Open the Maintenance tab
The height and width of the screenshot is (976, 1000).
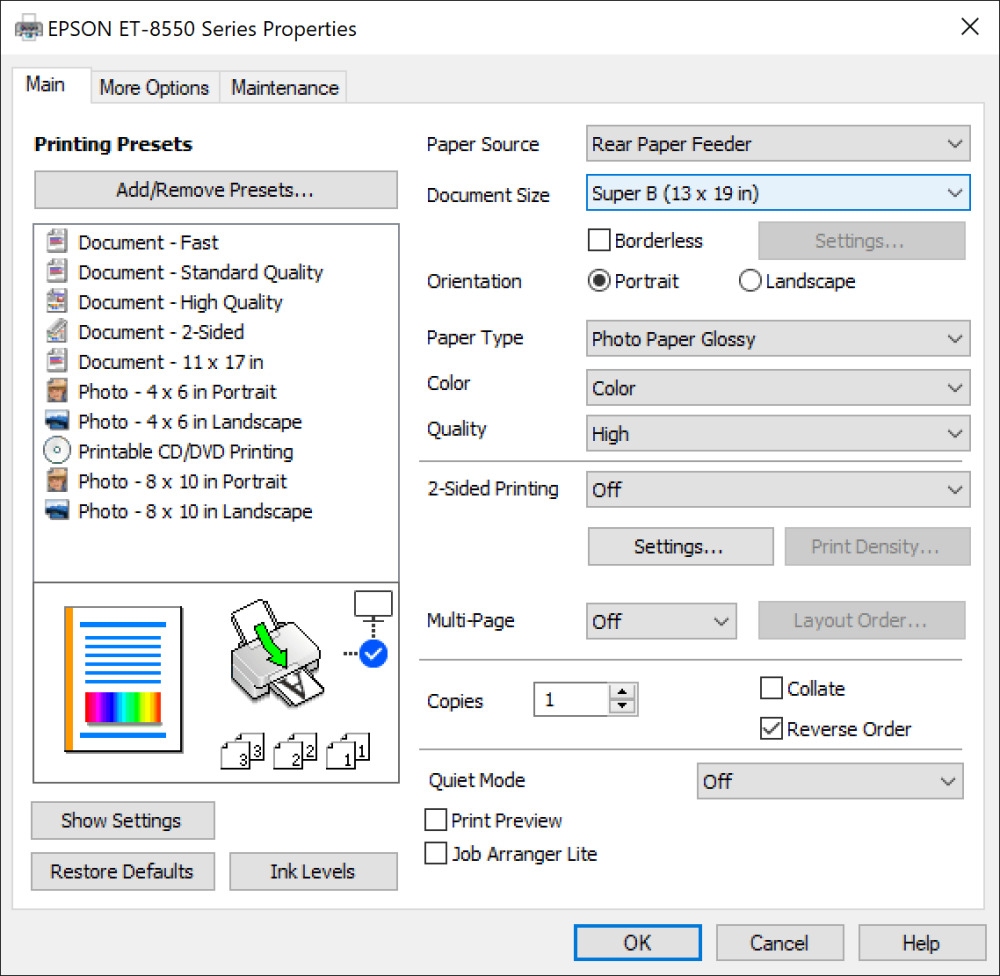tap(283, 88)
